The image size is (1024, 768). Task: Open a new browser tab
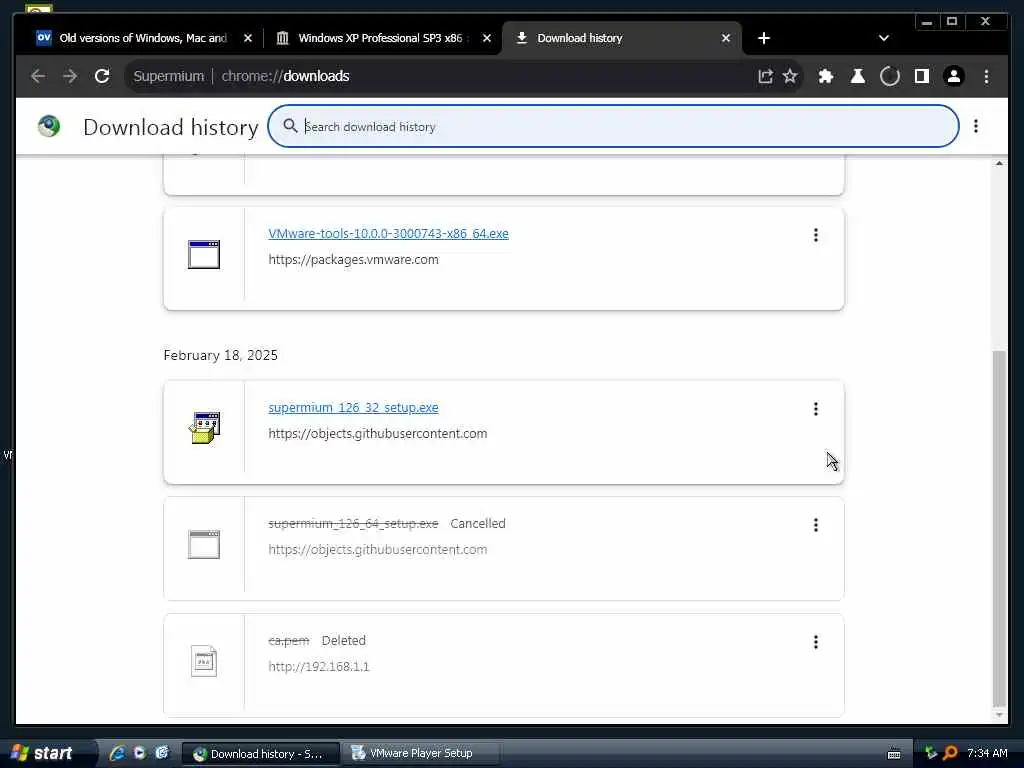(x=763, y=38)
